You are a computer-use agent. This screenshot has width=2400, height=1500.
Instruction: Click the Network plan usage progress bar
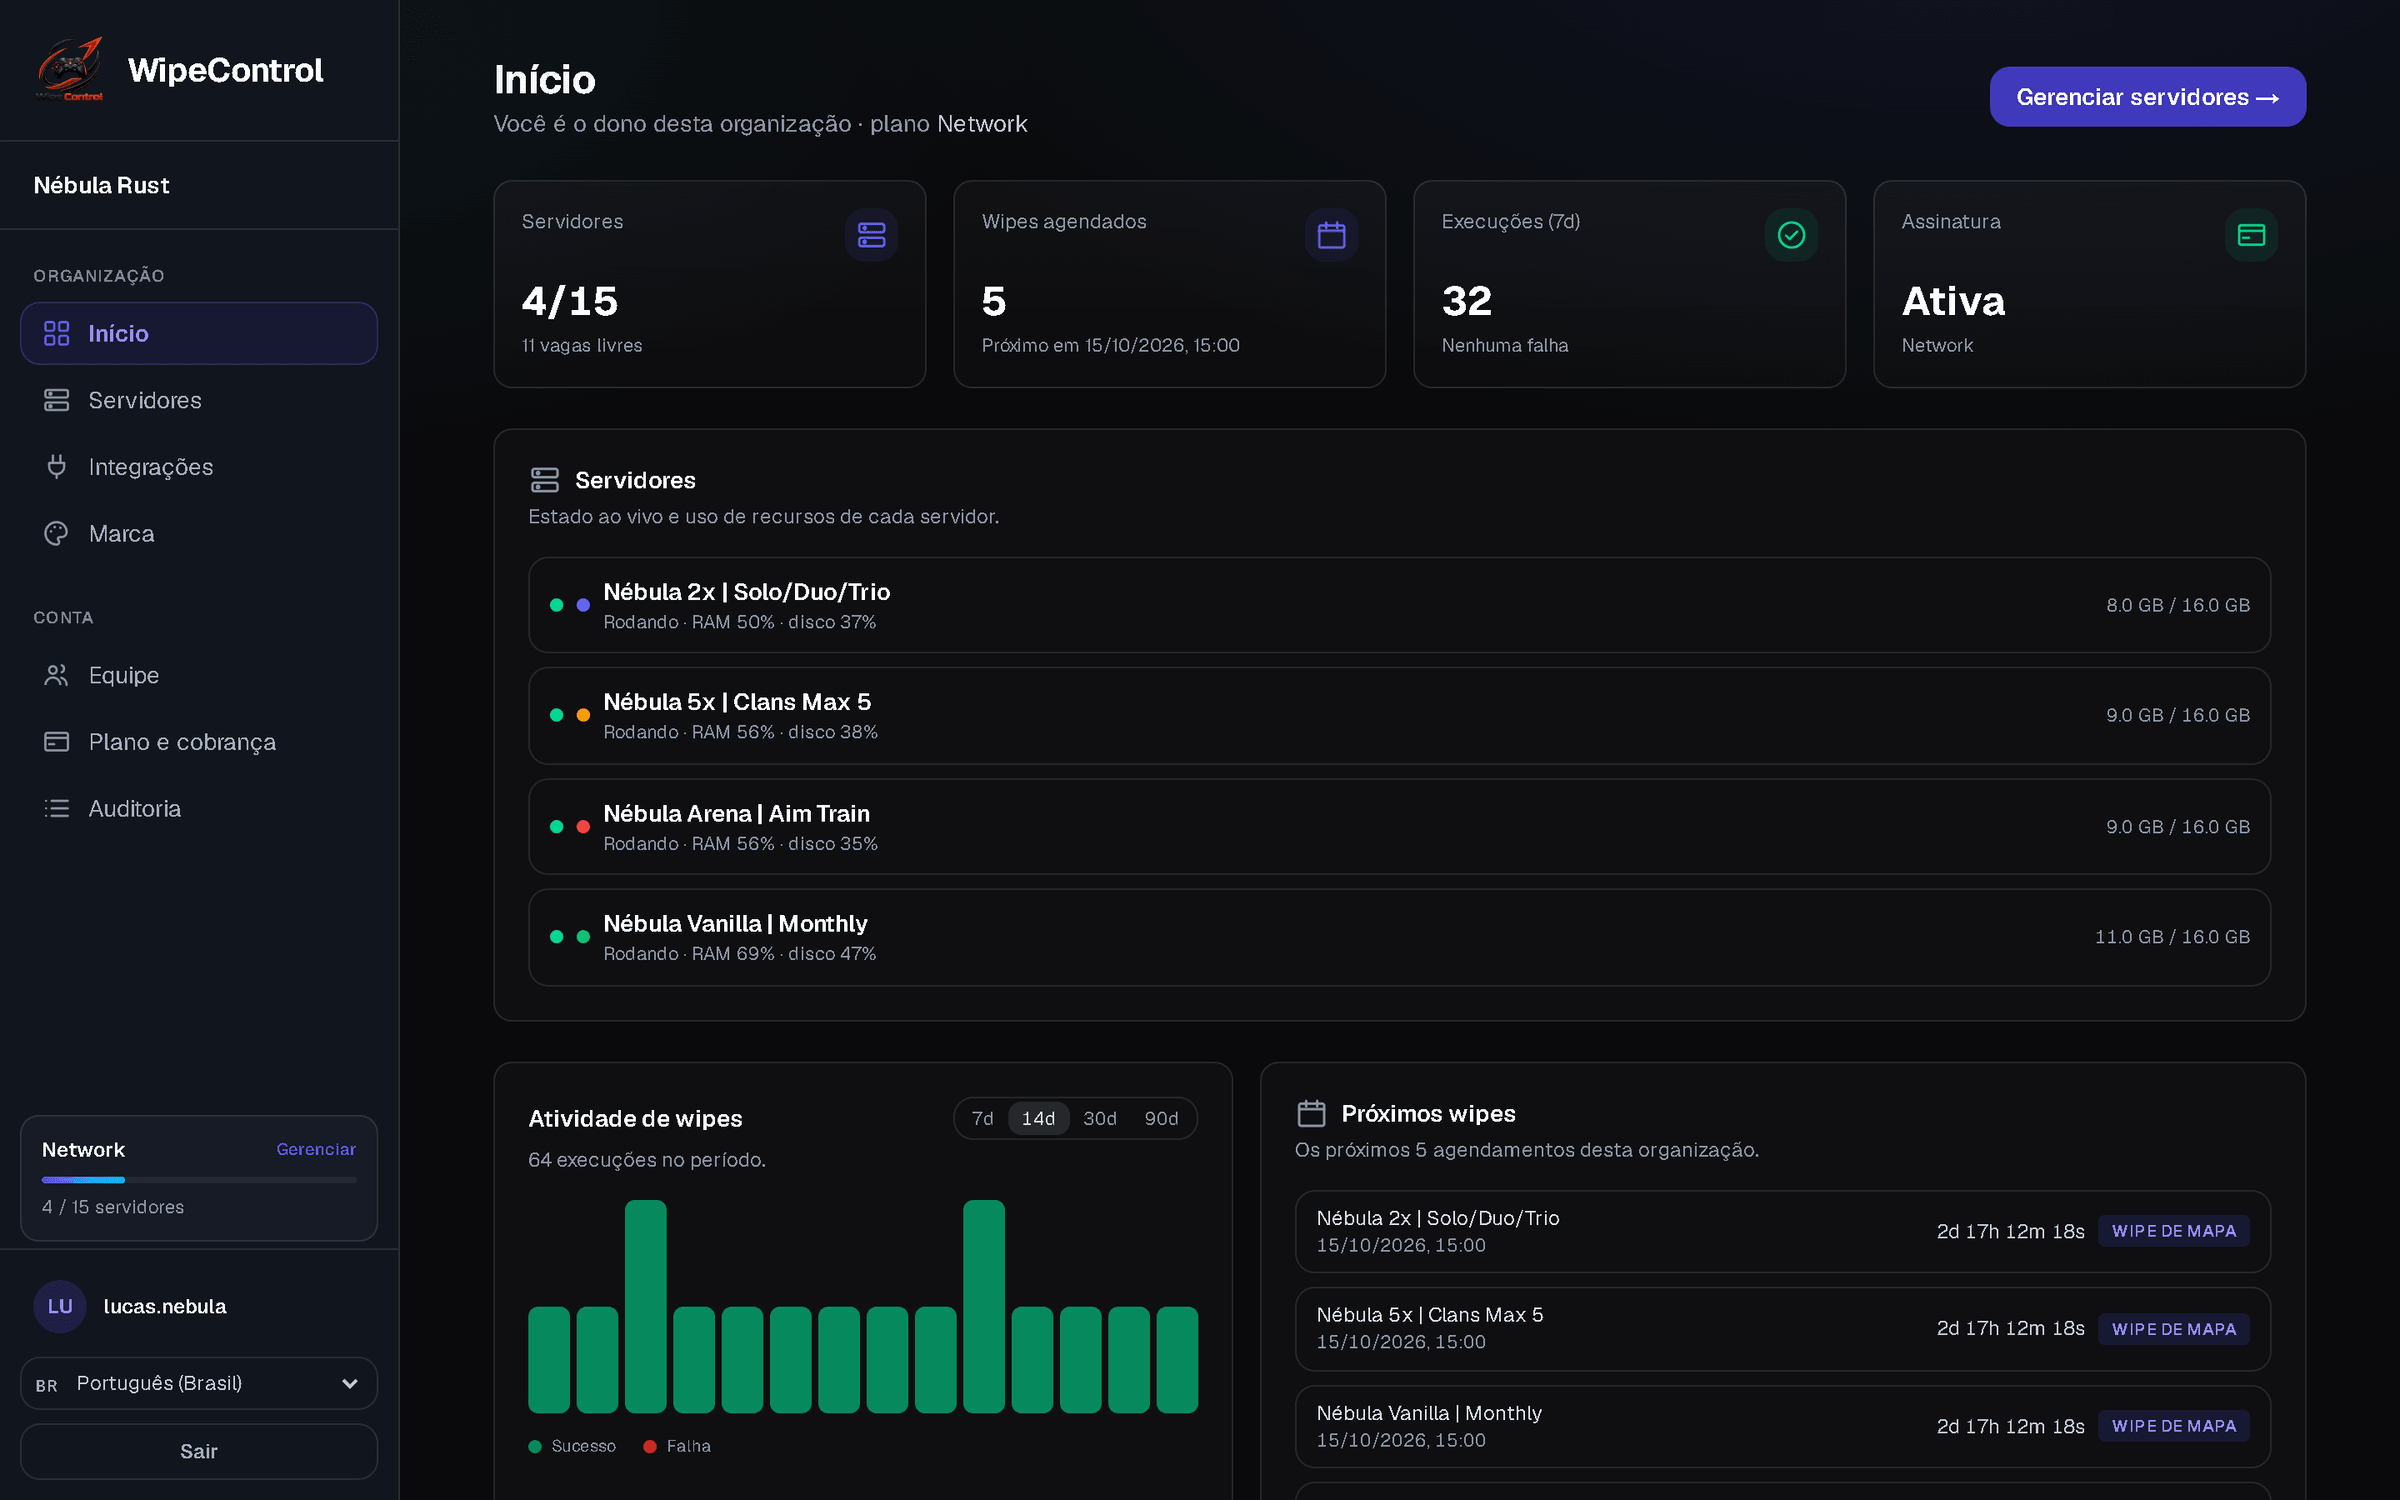pyautogui.click(x=199, y=1180)
